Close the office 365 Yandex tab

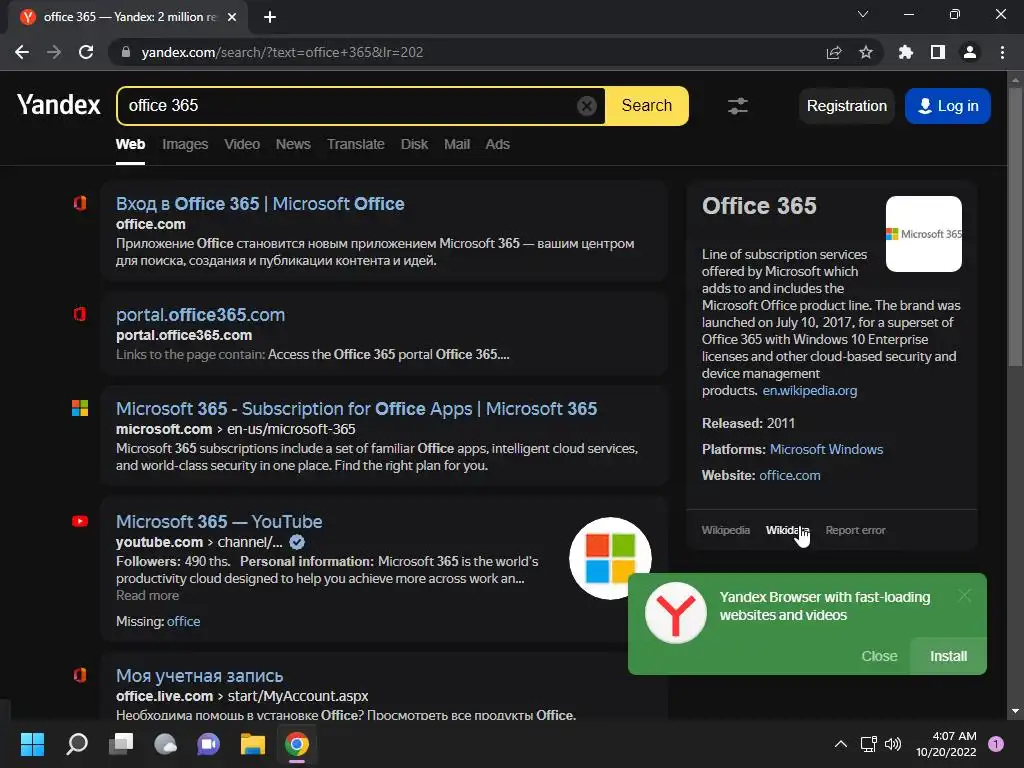[232, 17]
